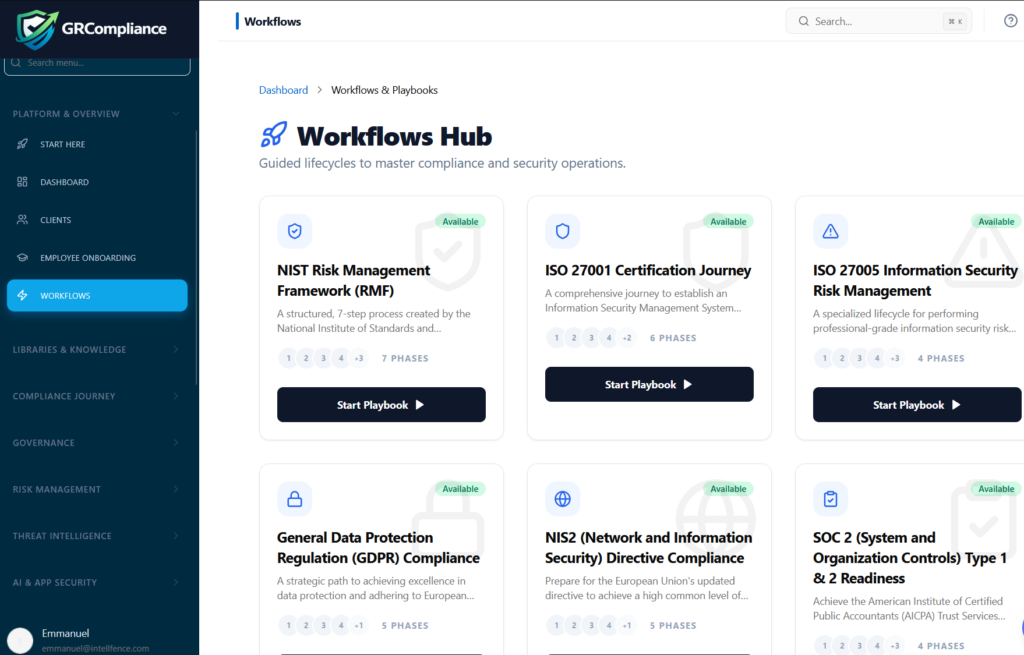
Task: Open Employee Onboarding in the sidebar
Action: pyautogui.click(x=87, y=258)
